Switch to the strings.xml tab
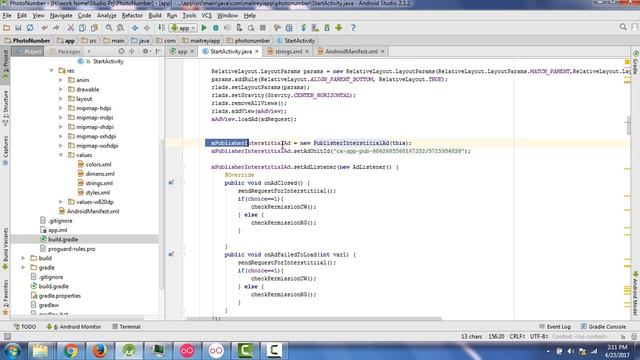 (x=288, y=51)
